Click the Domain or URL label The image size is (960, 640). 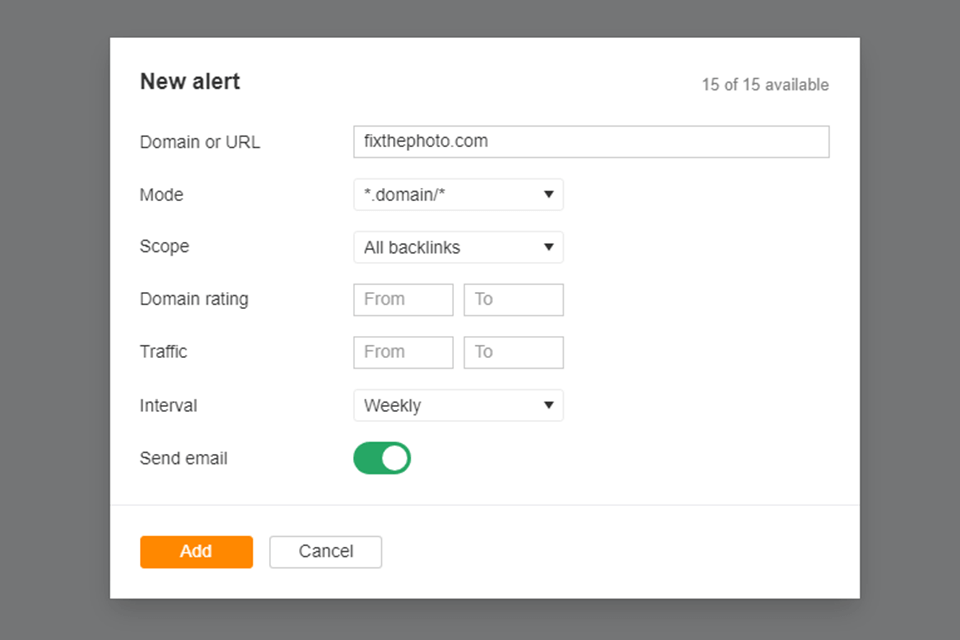tap(200, 142)
